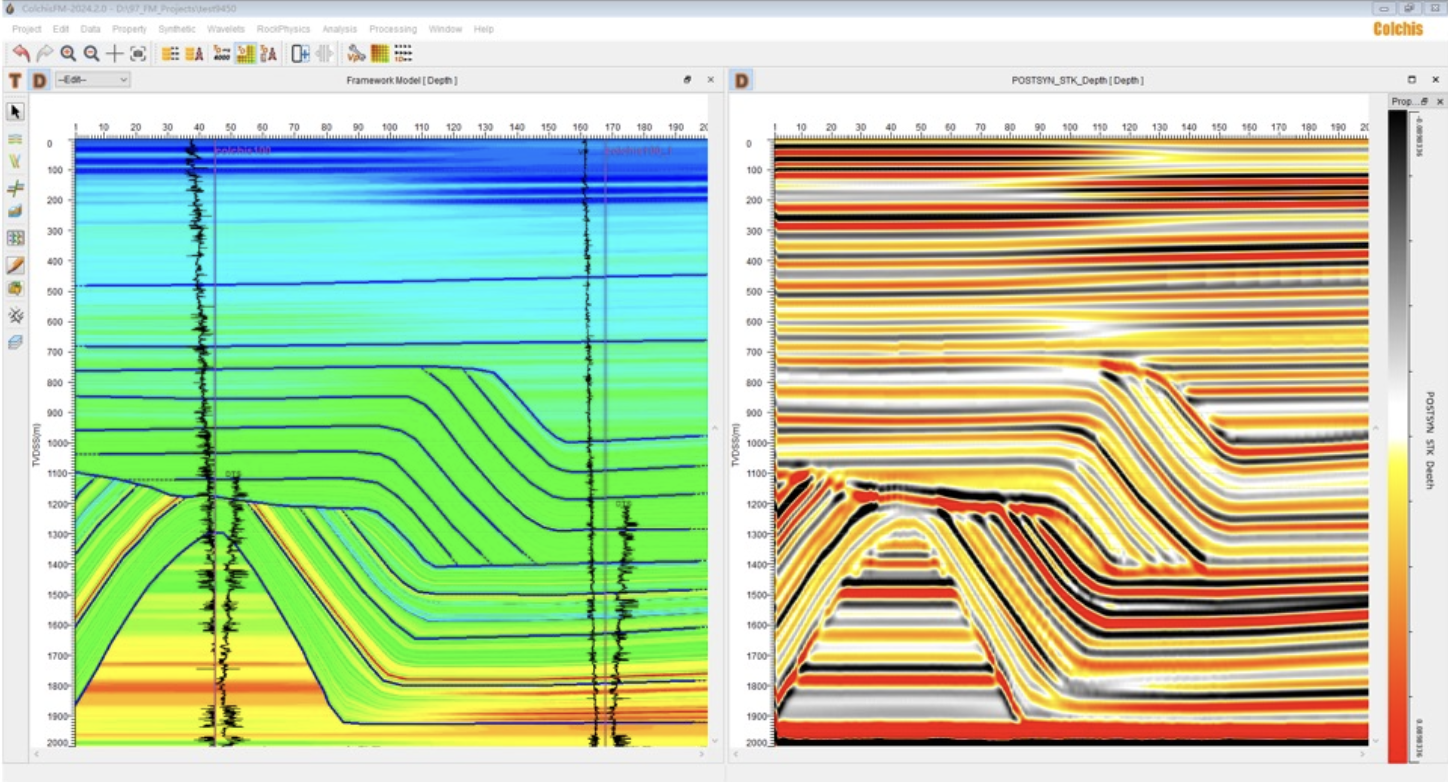Click the fit-to-view frame icon

[138, 53]
